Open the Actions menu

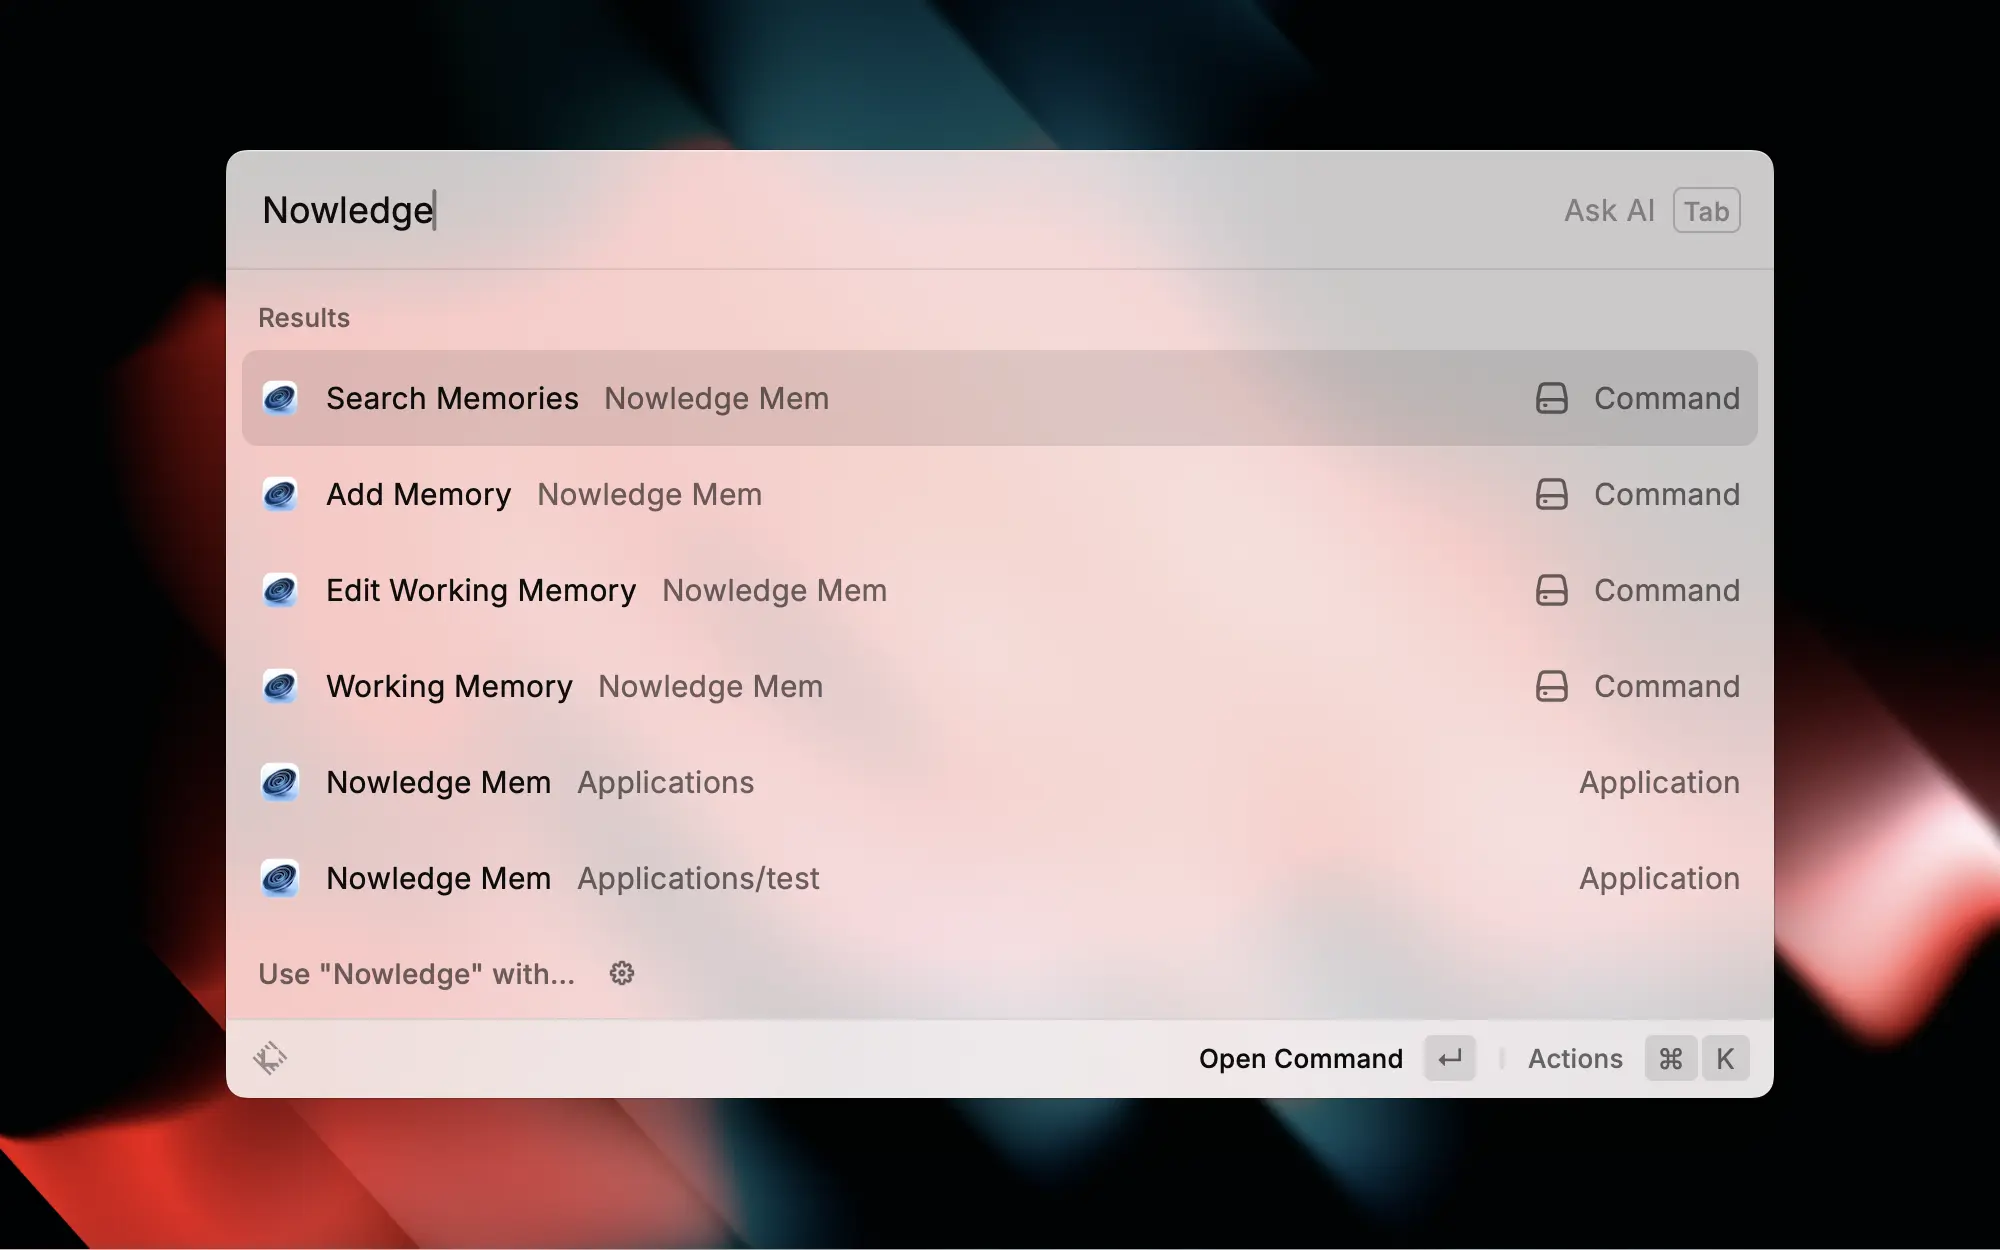click(x=1574, y=1058)
